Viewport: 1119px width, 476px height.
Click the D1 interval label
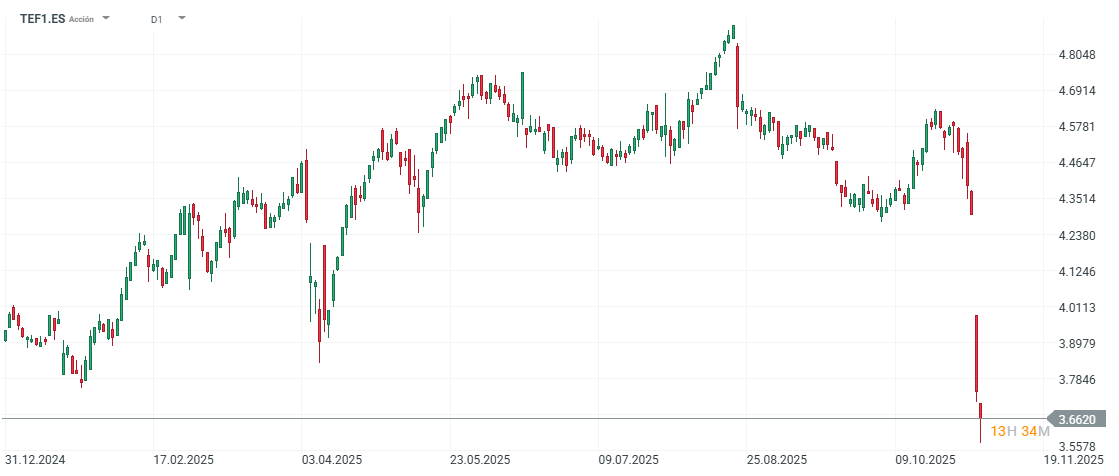157,19
